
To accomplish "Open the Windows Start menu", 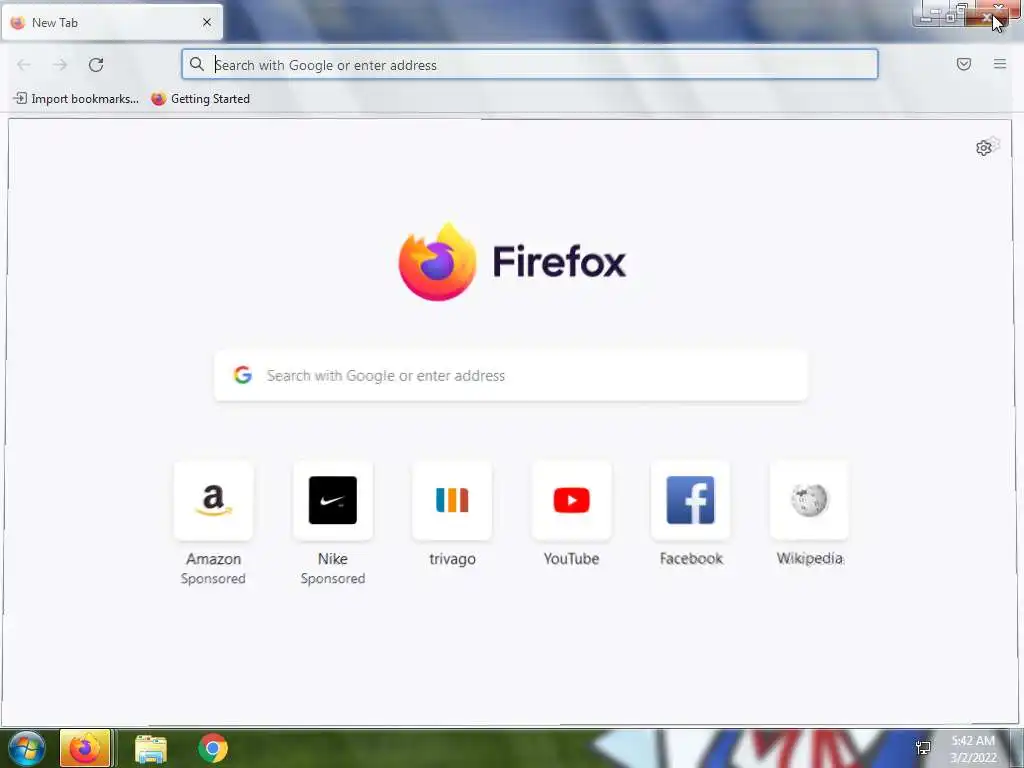I will coord(27,748).
